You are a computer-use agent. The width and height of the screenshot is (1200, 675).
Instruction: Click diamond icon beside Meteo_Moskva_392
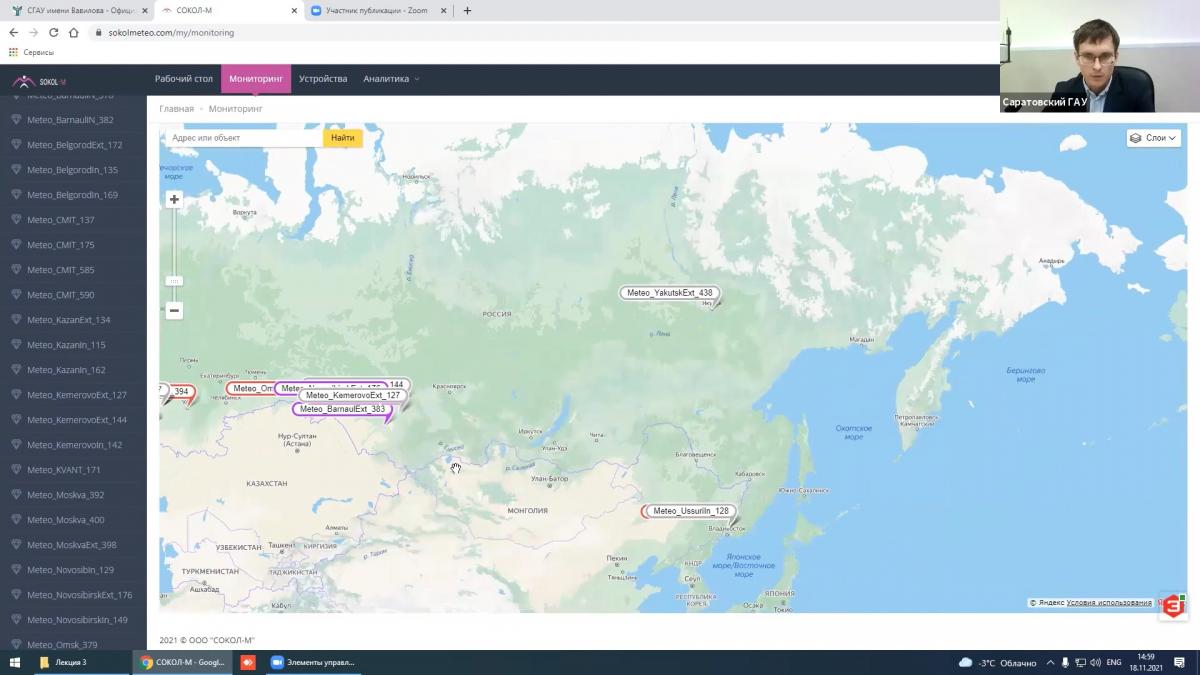pyautogui.click(x=15, y=495)
